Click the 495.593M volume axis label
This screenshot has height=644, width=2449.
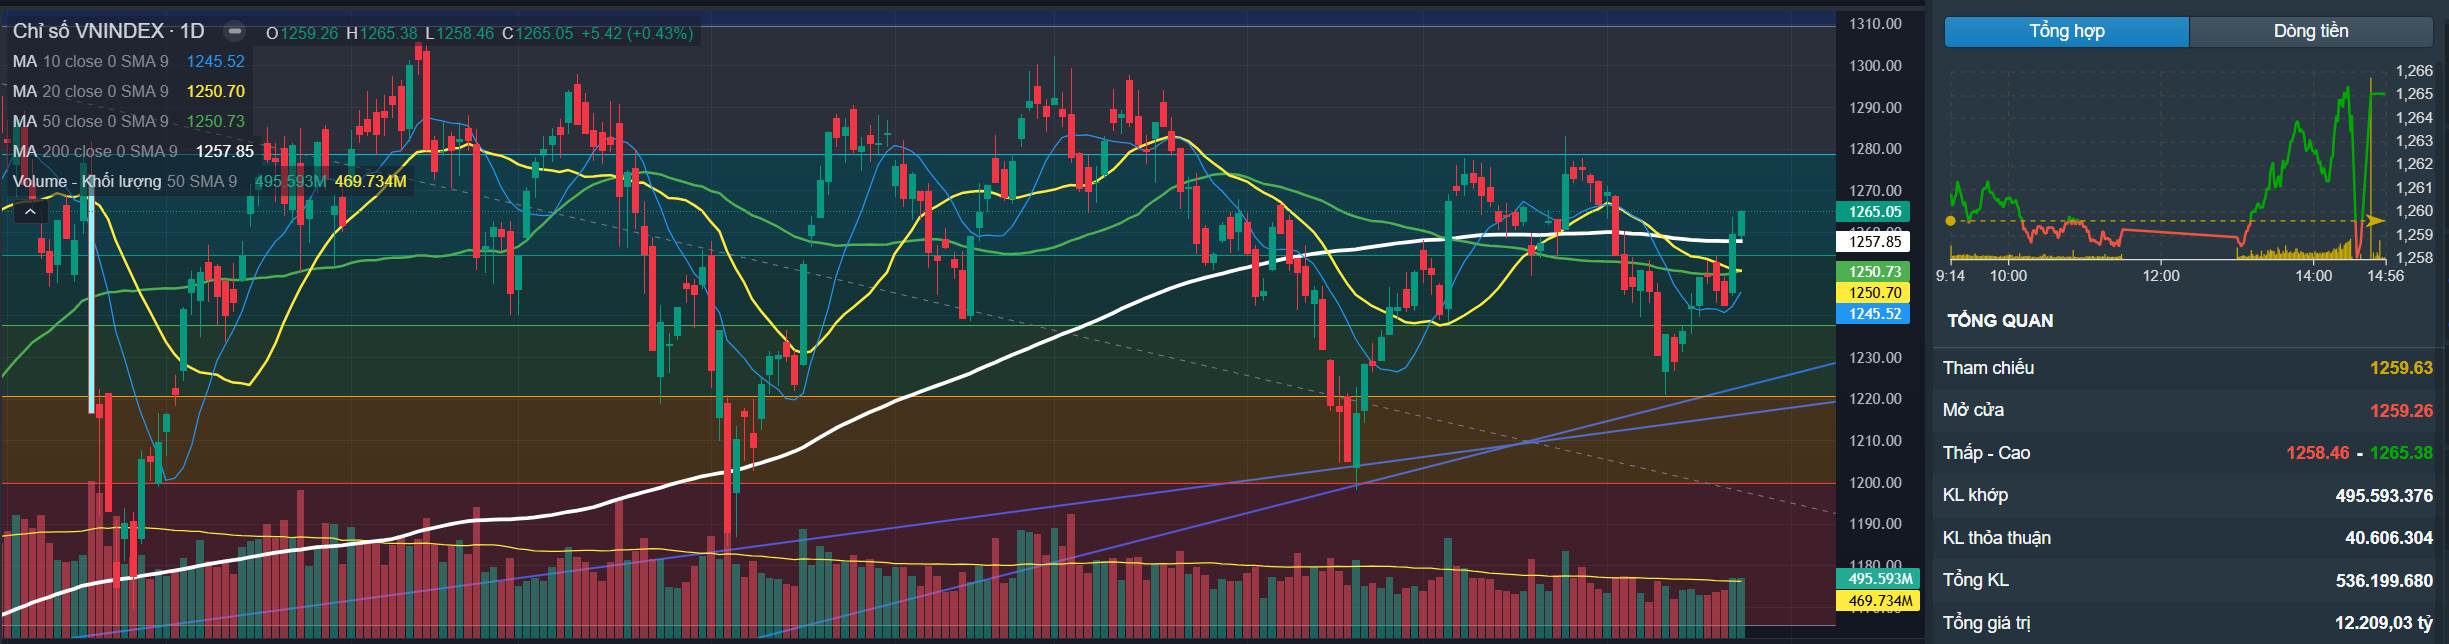coord(1879,579)
